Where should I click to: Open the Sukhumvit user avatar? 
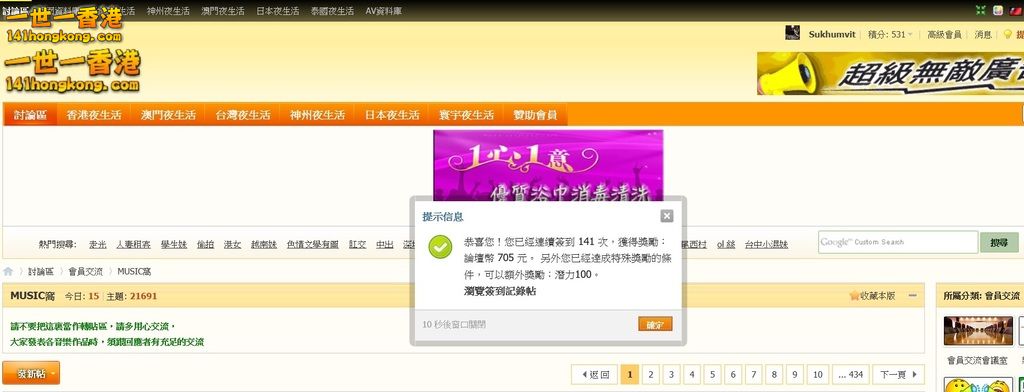point(792,33)
